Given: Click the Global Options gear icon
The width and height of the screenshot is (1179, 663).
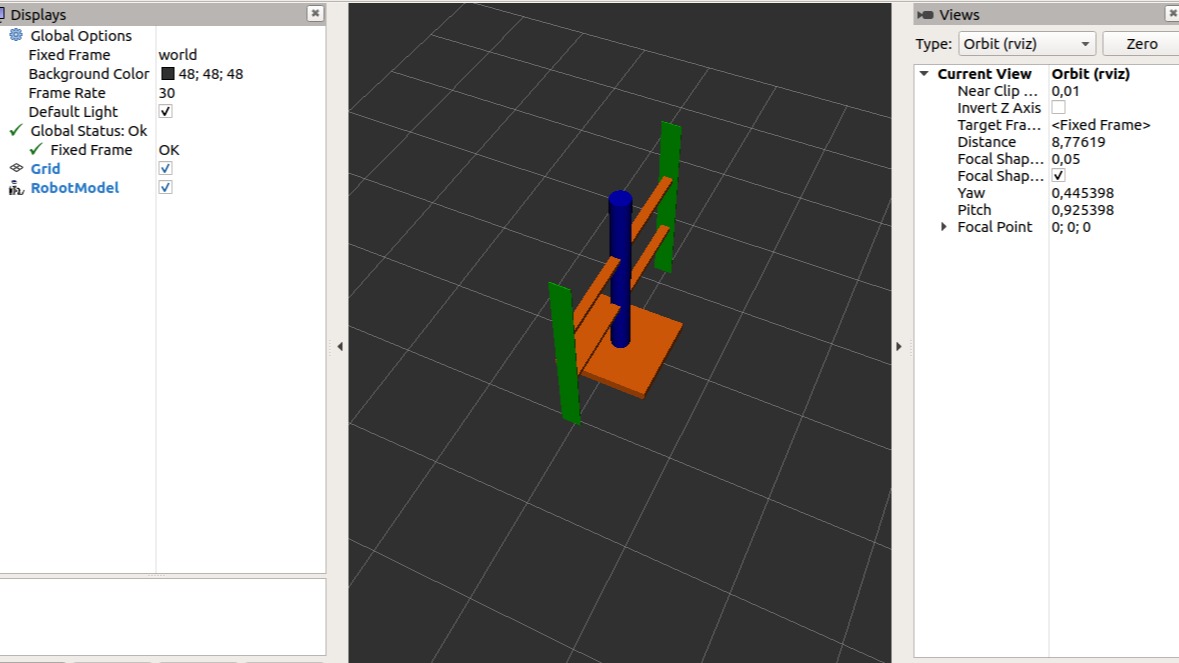Looking at the screenshot, I should pyautogui.click(x=16, y=35).
